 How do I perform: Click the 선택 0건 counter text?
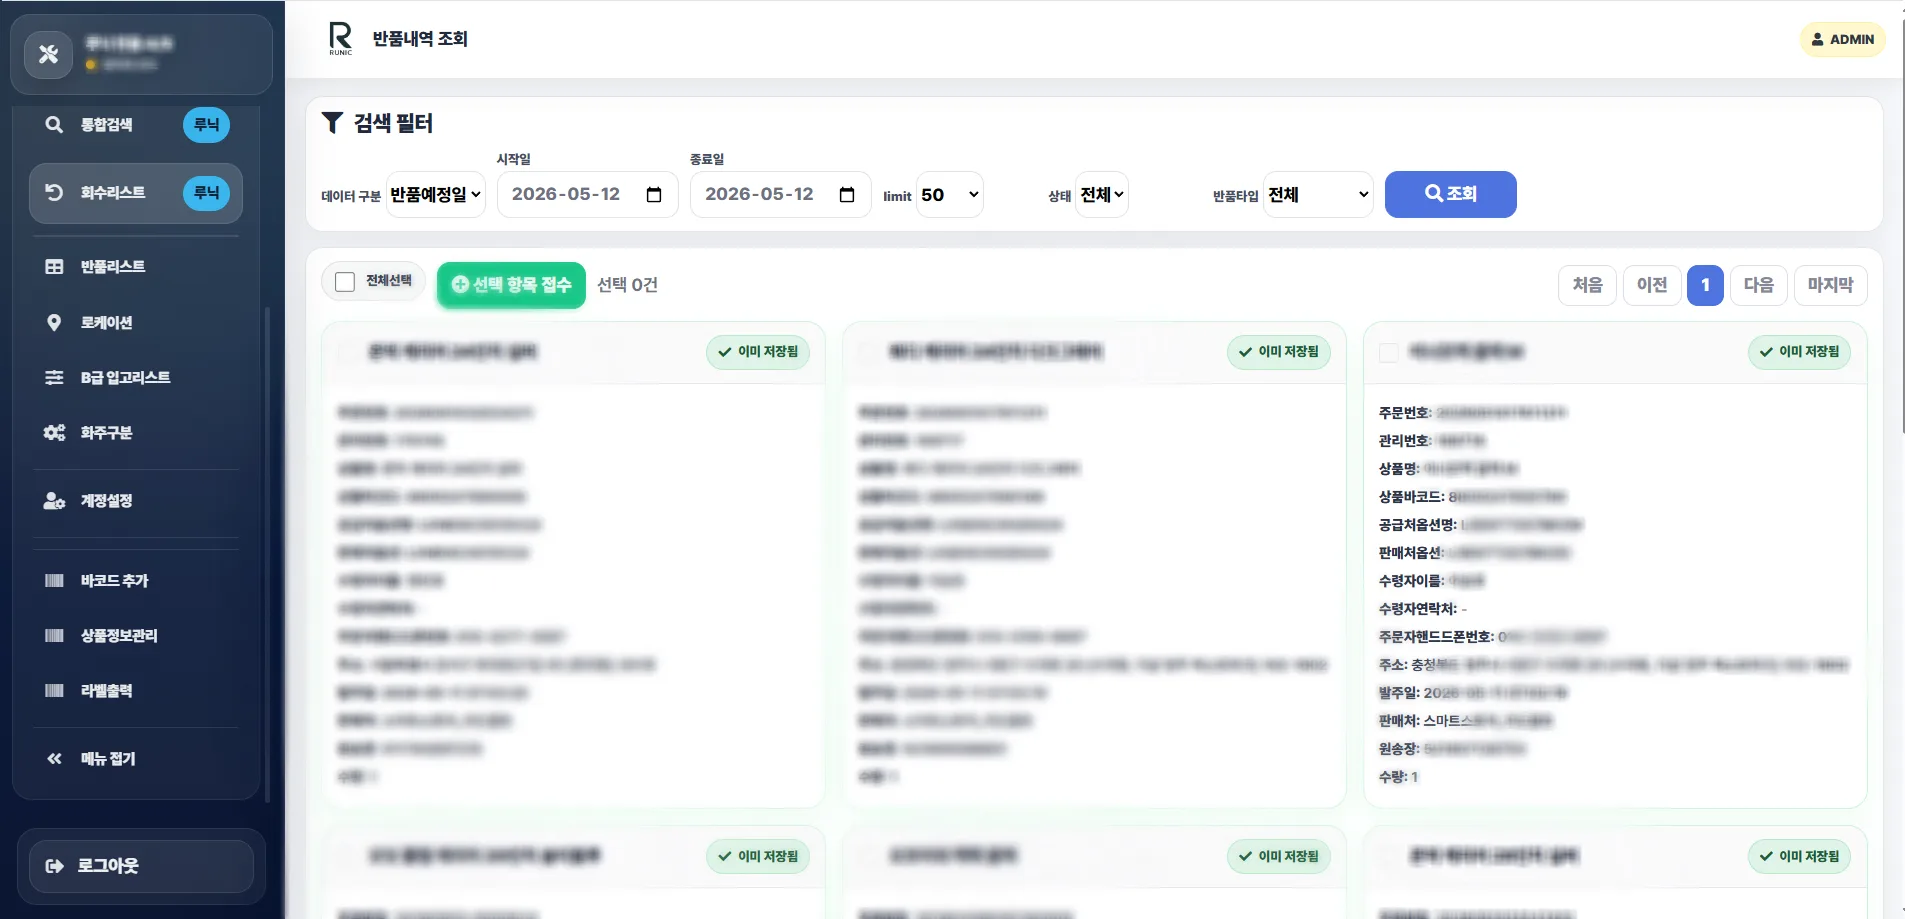627,285
